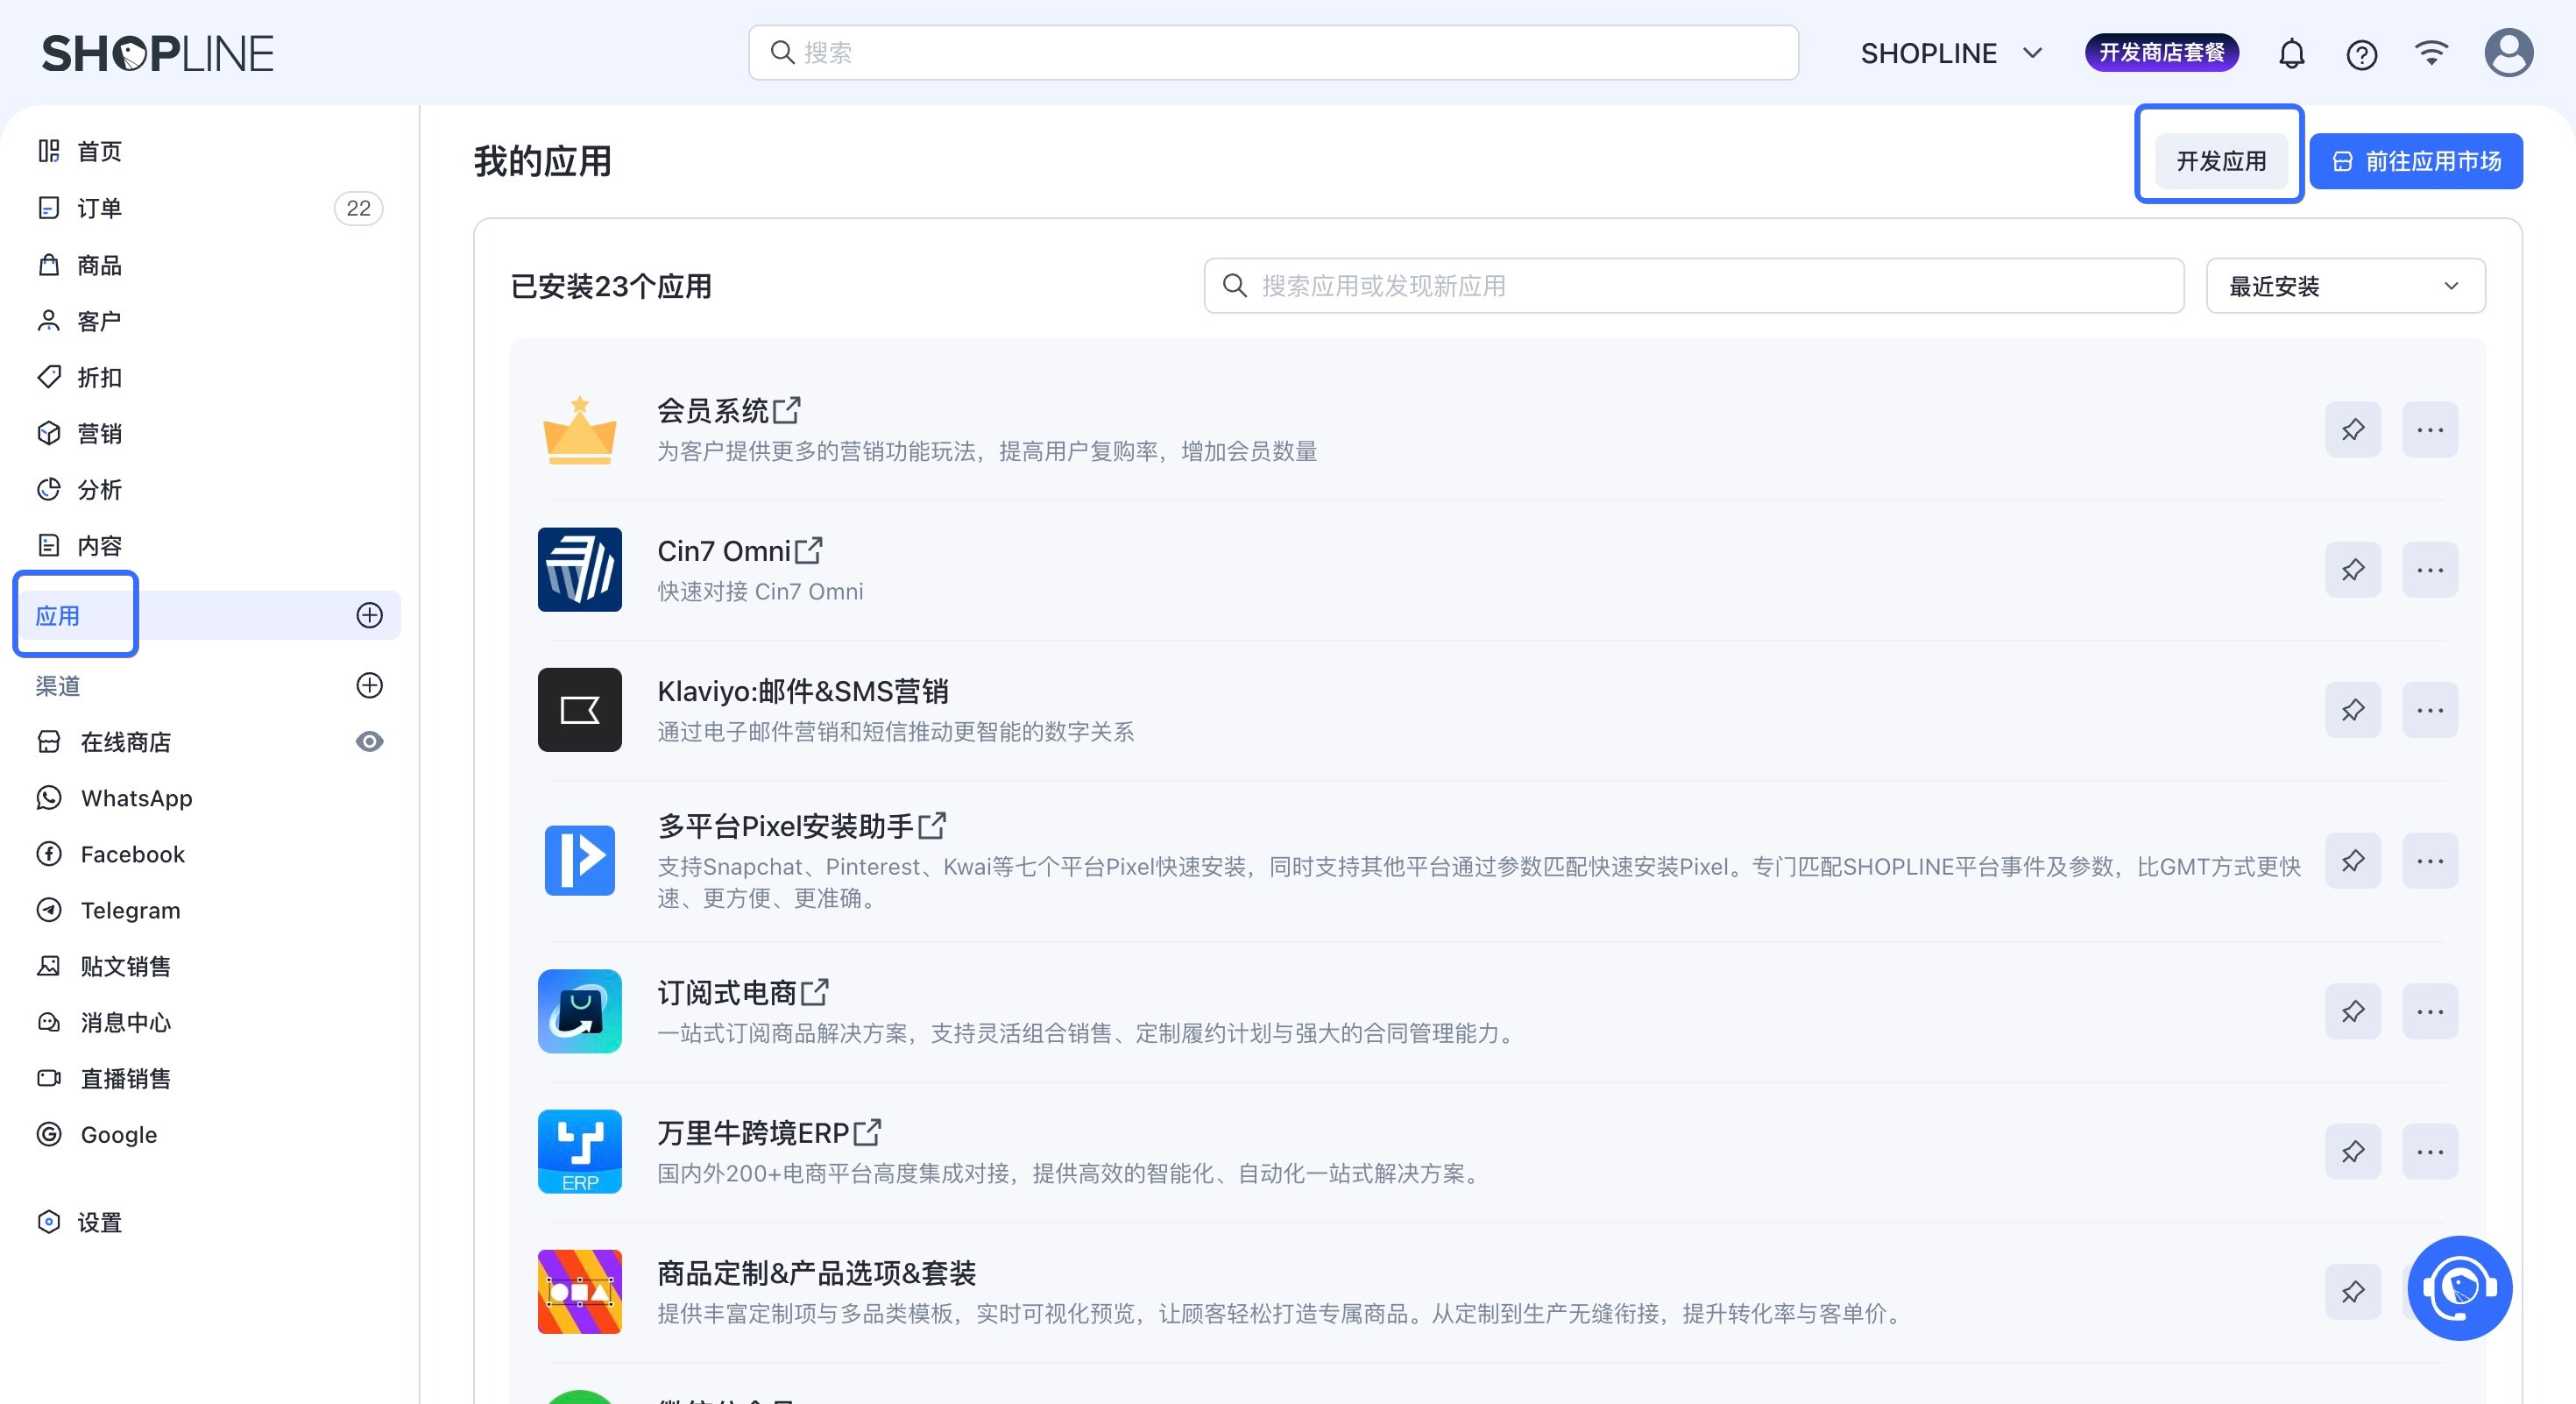Screen dimensions: 2576x1404
Task: Click the 万里牛跨境ERP app icon
Action: (580, 1151)
